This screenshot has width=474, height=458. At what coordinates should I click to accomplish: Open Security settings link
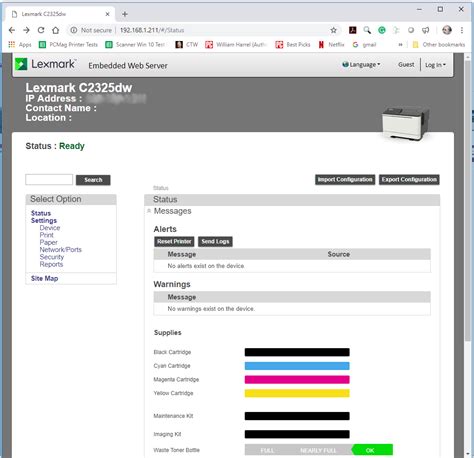51,257
